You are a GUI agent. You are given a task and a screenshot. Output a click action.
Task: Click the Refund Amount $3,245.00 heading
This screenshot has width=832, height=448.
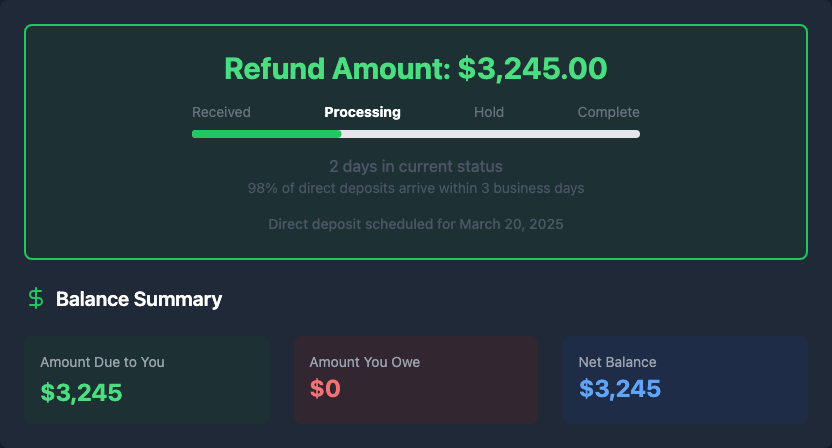tap(415, 68)
